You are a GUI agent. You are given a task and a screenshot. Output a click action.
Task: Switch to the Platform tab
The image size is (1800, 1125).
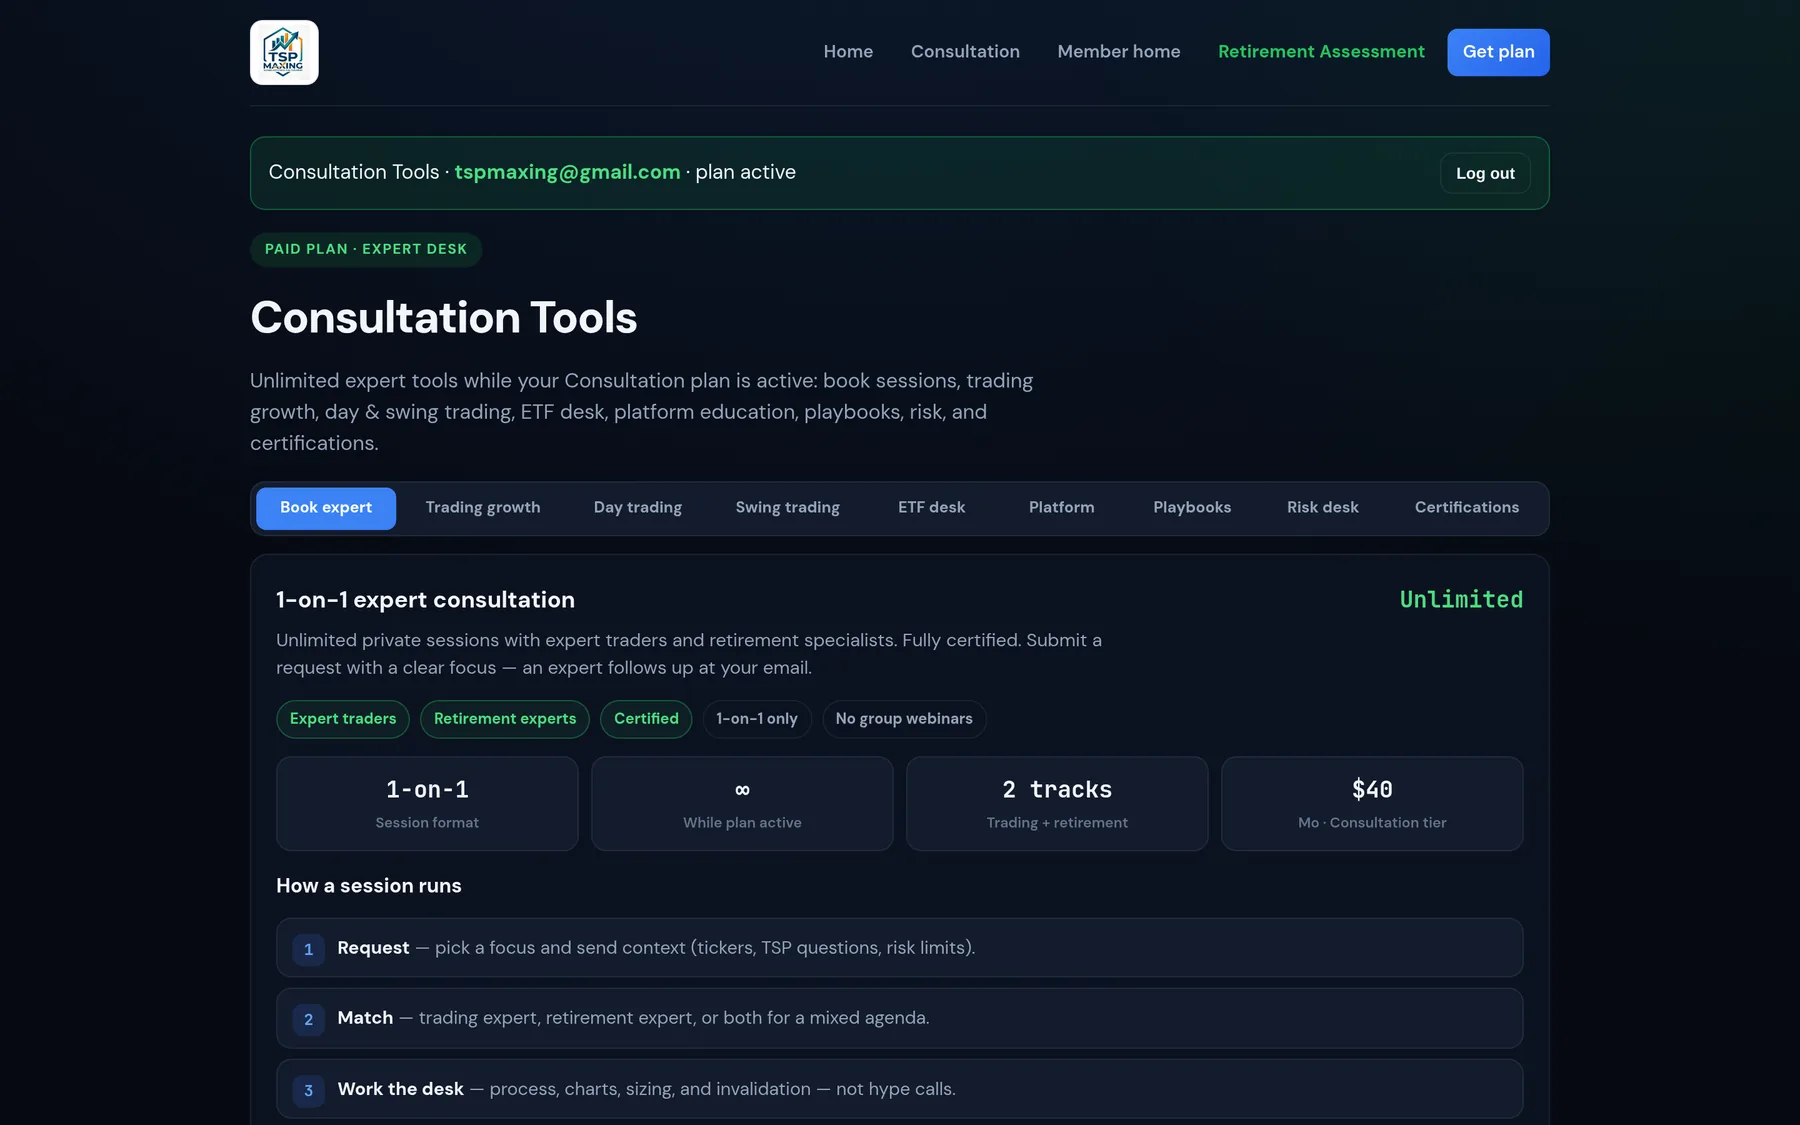pos(1062,508)
